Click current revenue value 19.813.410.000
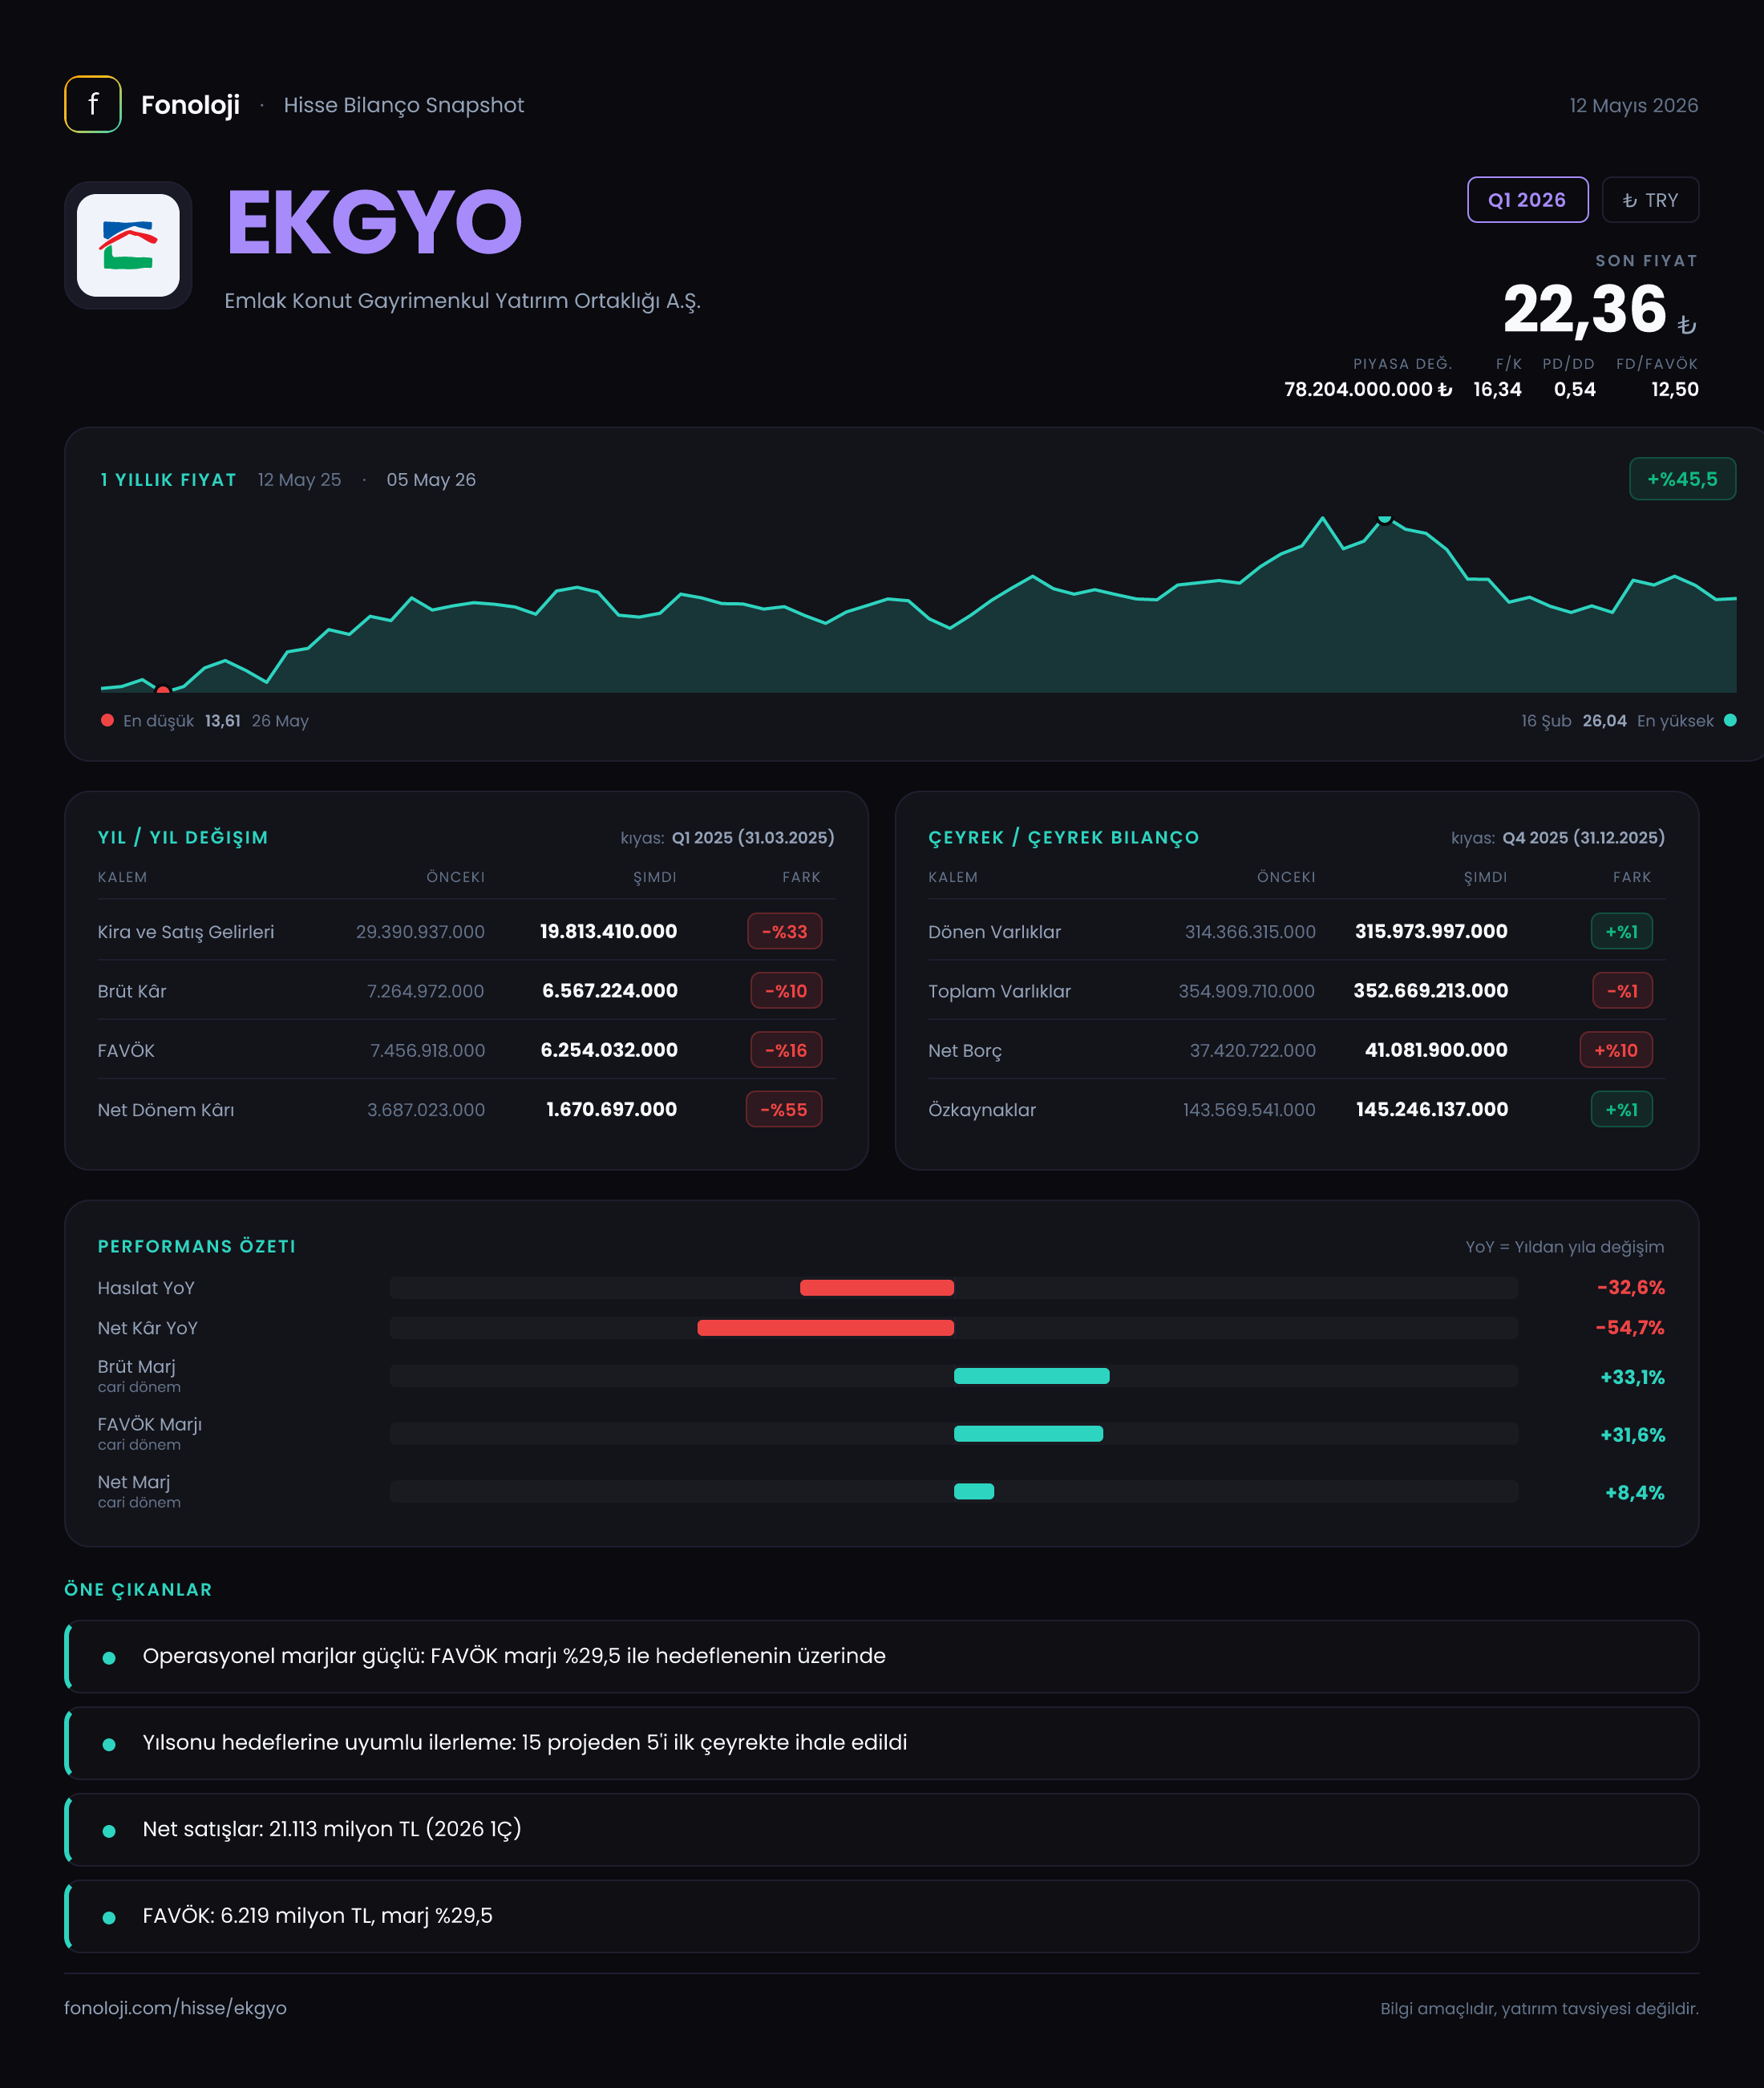 click(608, 931)
